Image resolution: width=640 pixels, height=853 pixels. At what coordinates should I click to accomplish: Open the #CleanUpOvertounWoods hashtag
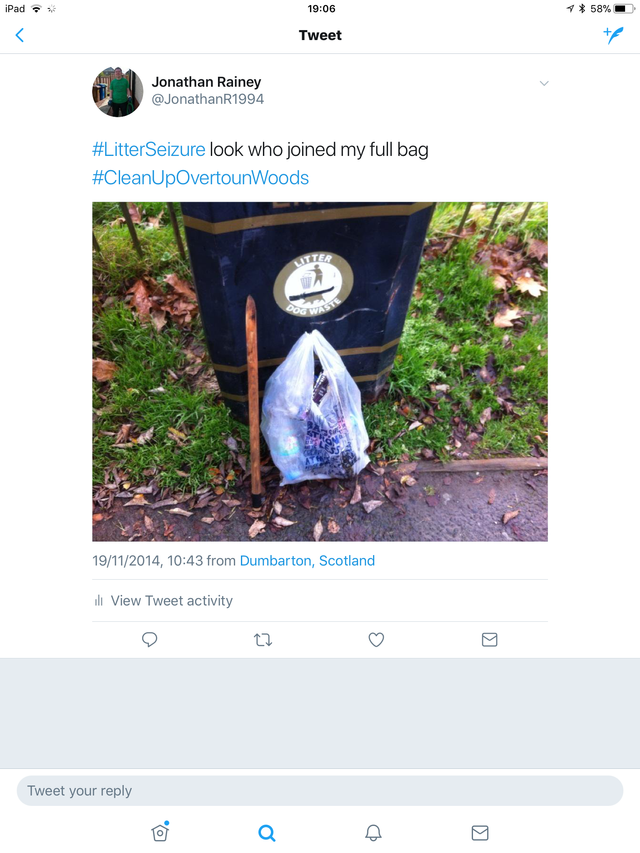pyautogui.click(x=200, y=178)
